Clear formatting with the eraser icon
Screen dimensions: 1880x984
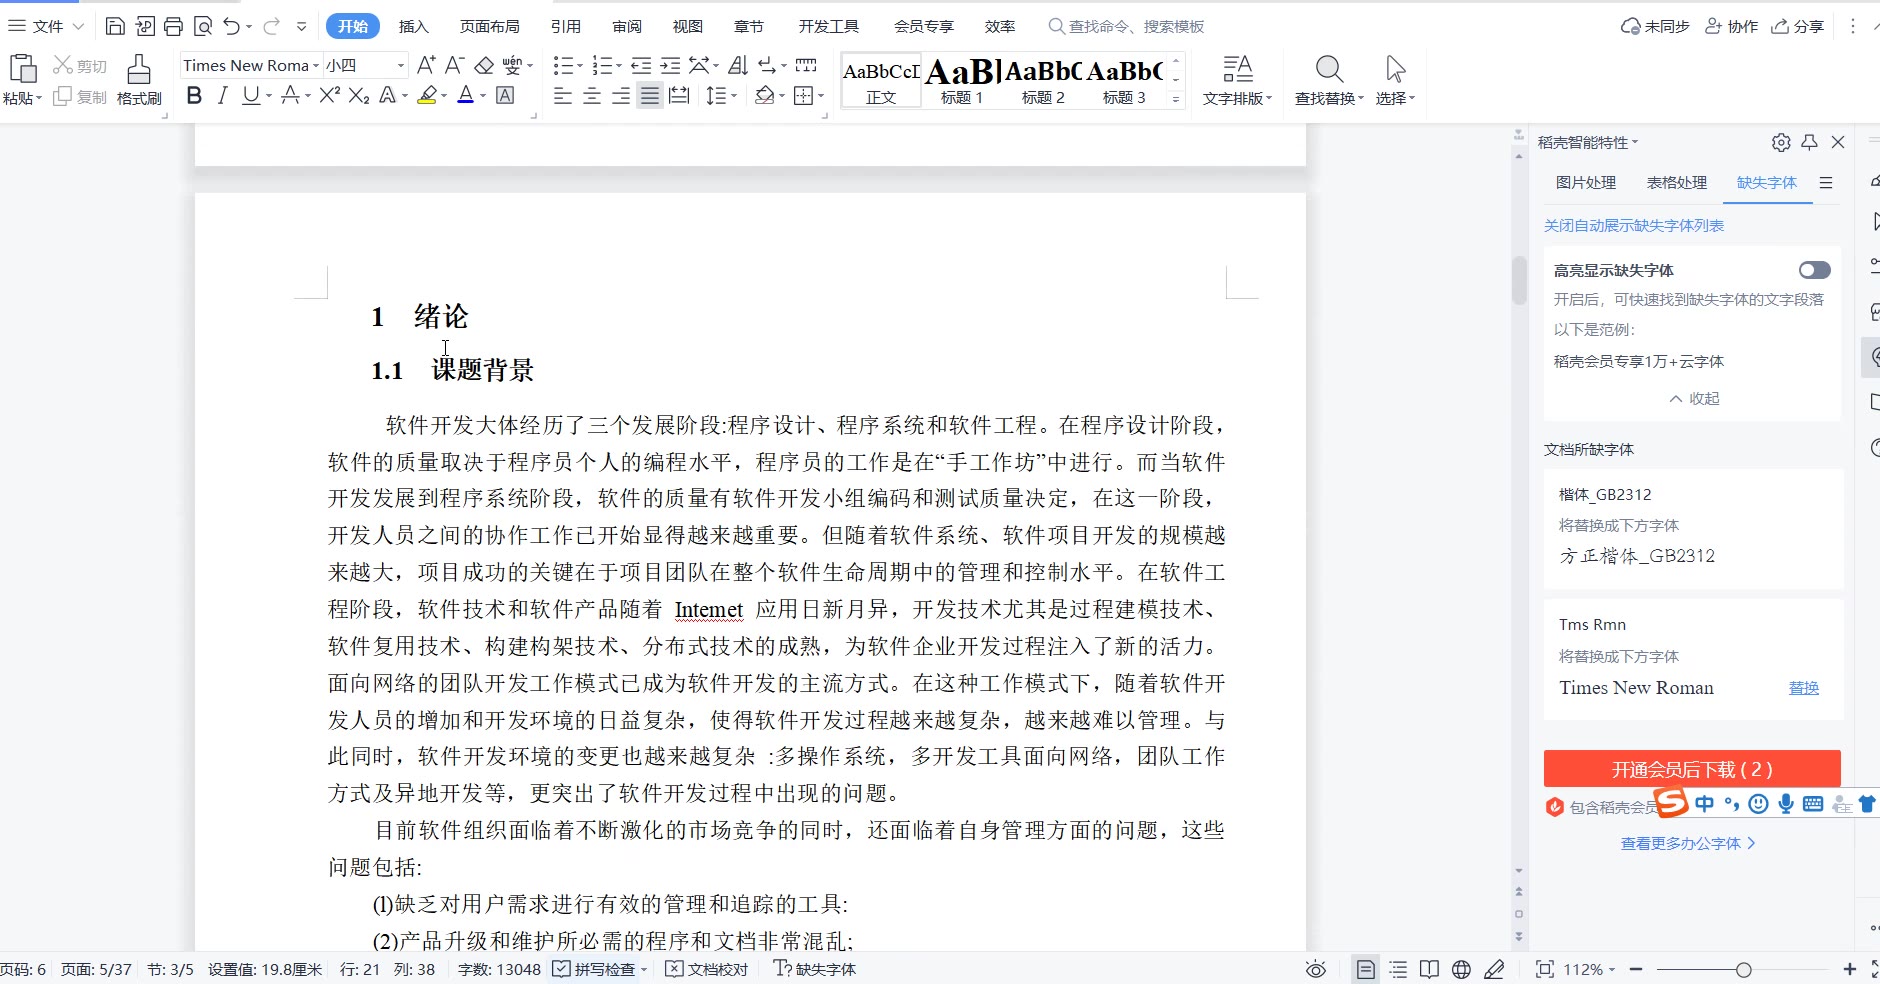tap(484, 65)
